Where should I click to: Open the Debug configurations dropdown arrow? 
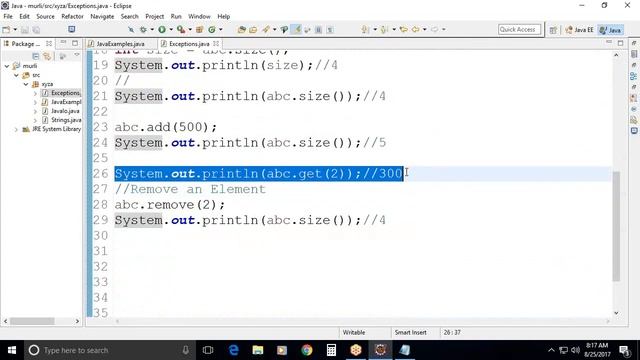(152, 29)
